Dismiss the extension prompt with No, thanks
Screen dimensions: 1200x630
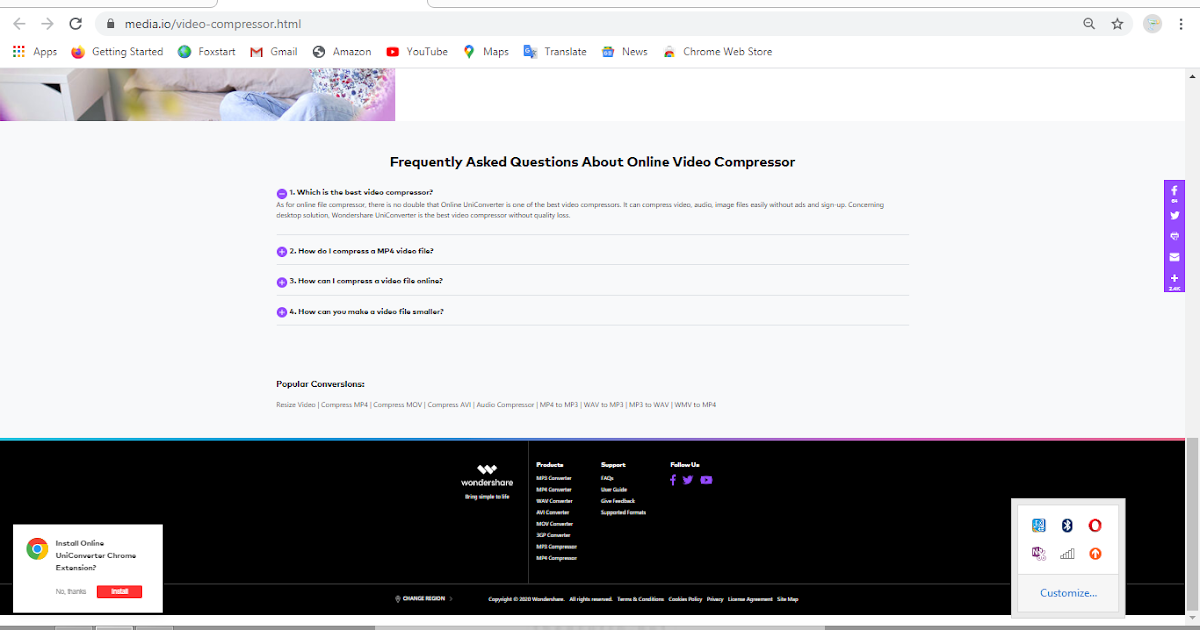click(70, 591)
